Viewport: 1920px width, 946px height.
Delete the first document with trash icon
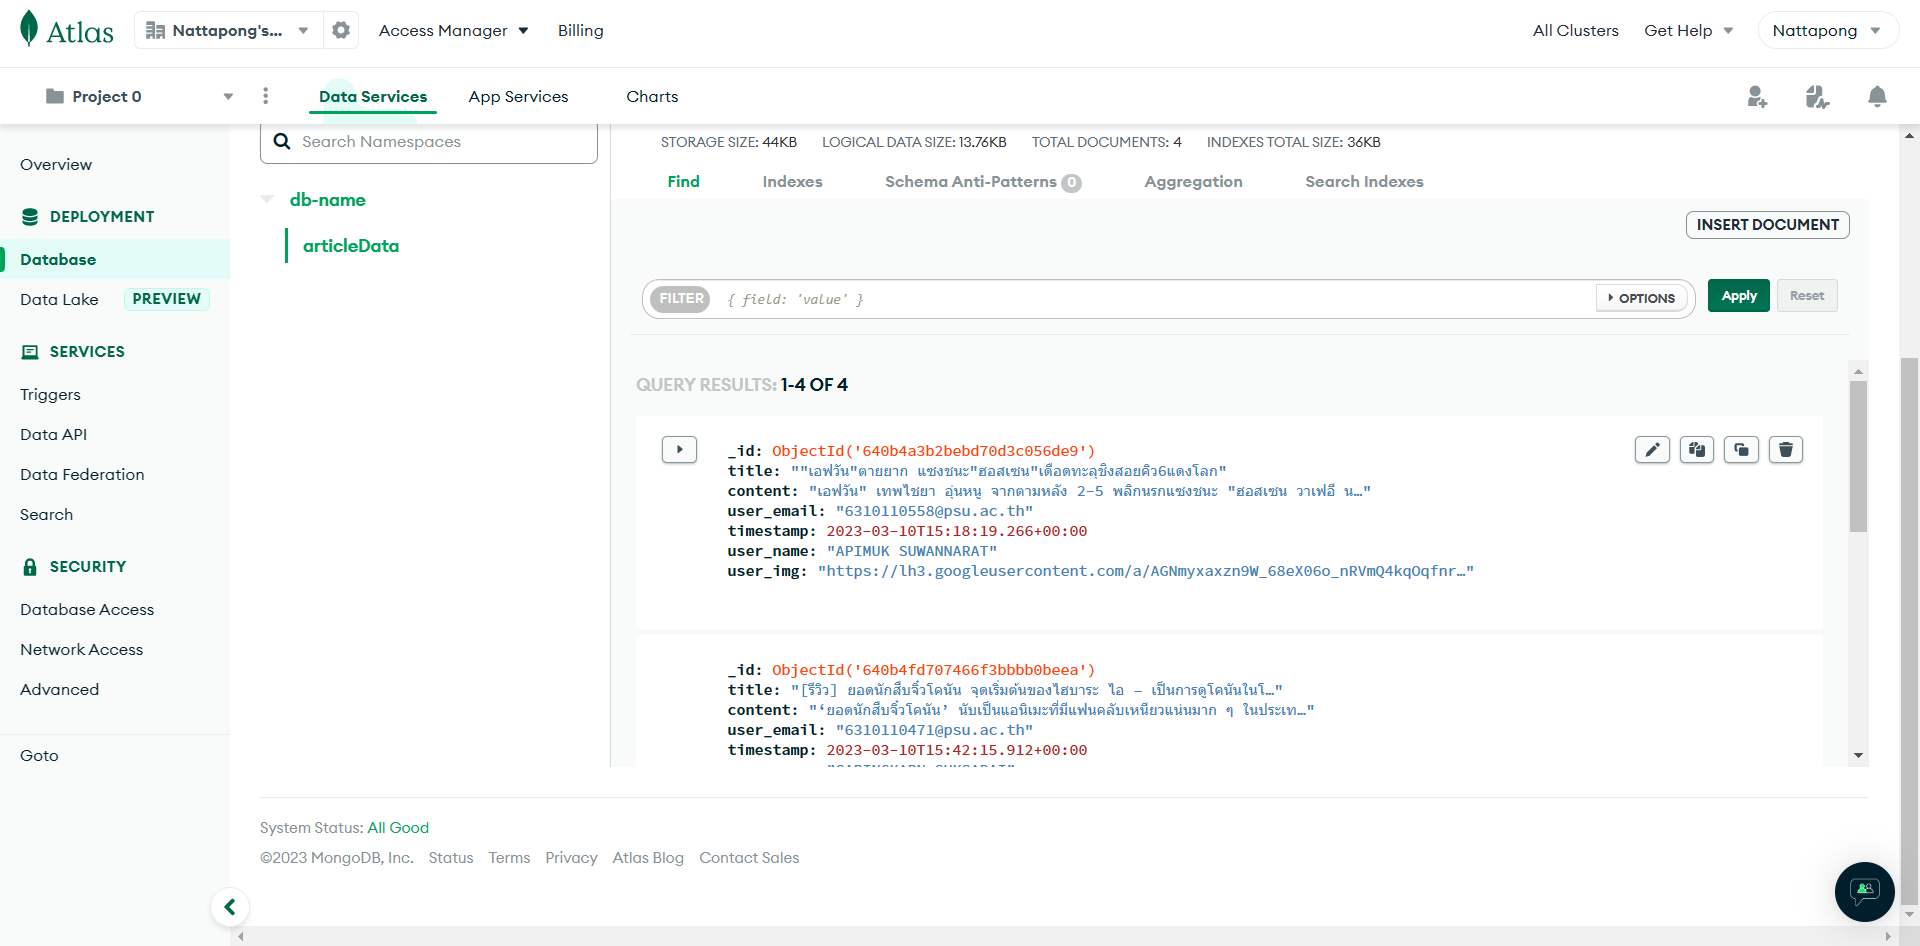click(x=1786, y=450)
